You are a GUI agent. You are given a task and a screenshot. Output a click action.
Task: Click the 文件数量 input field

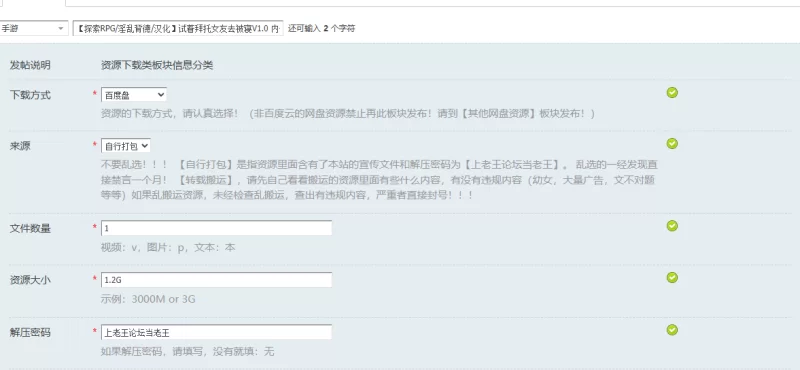click(216, 228)
